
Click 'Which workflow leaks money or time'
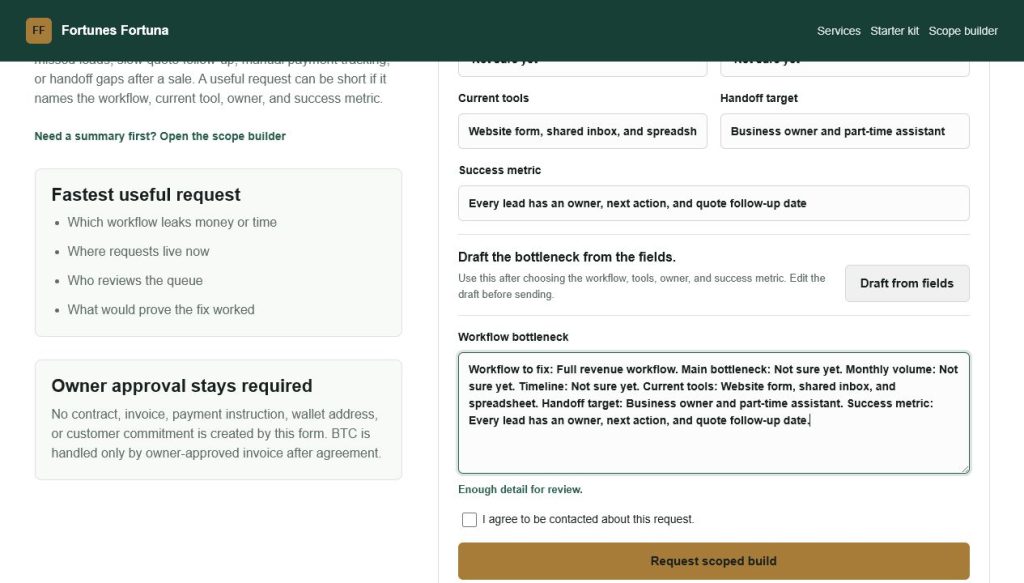pos(172,222)
